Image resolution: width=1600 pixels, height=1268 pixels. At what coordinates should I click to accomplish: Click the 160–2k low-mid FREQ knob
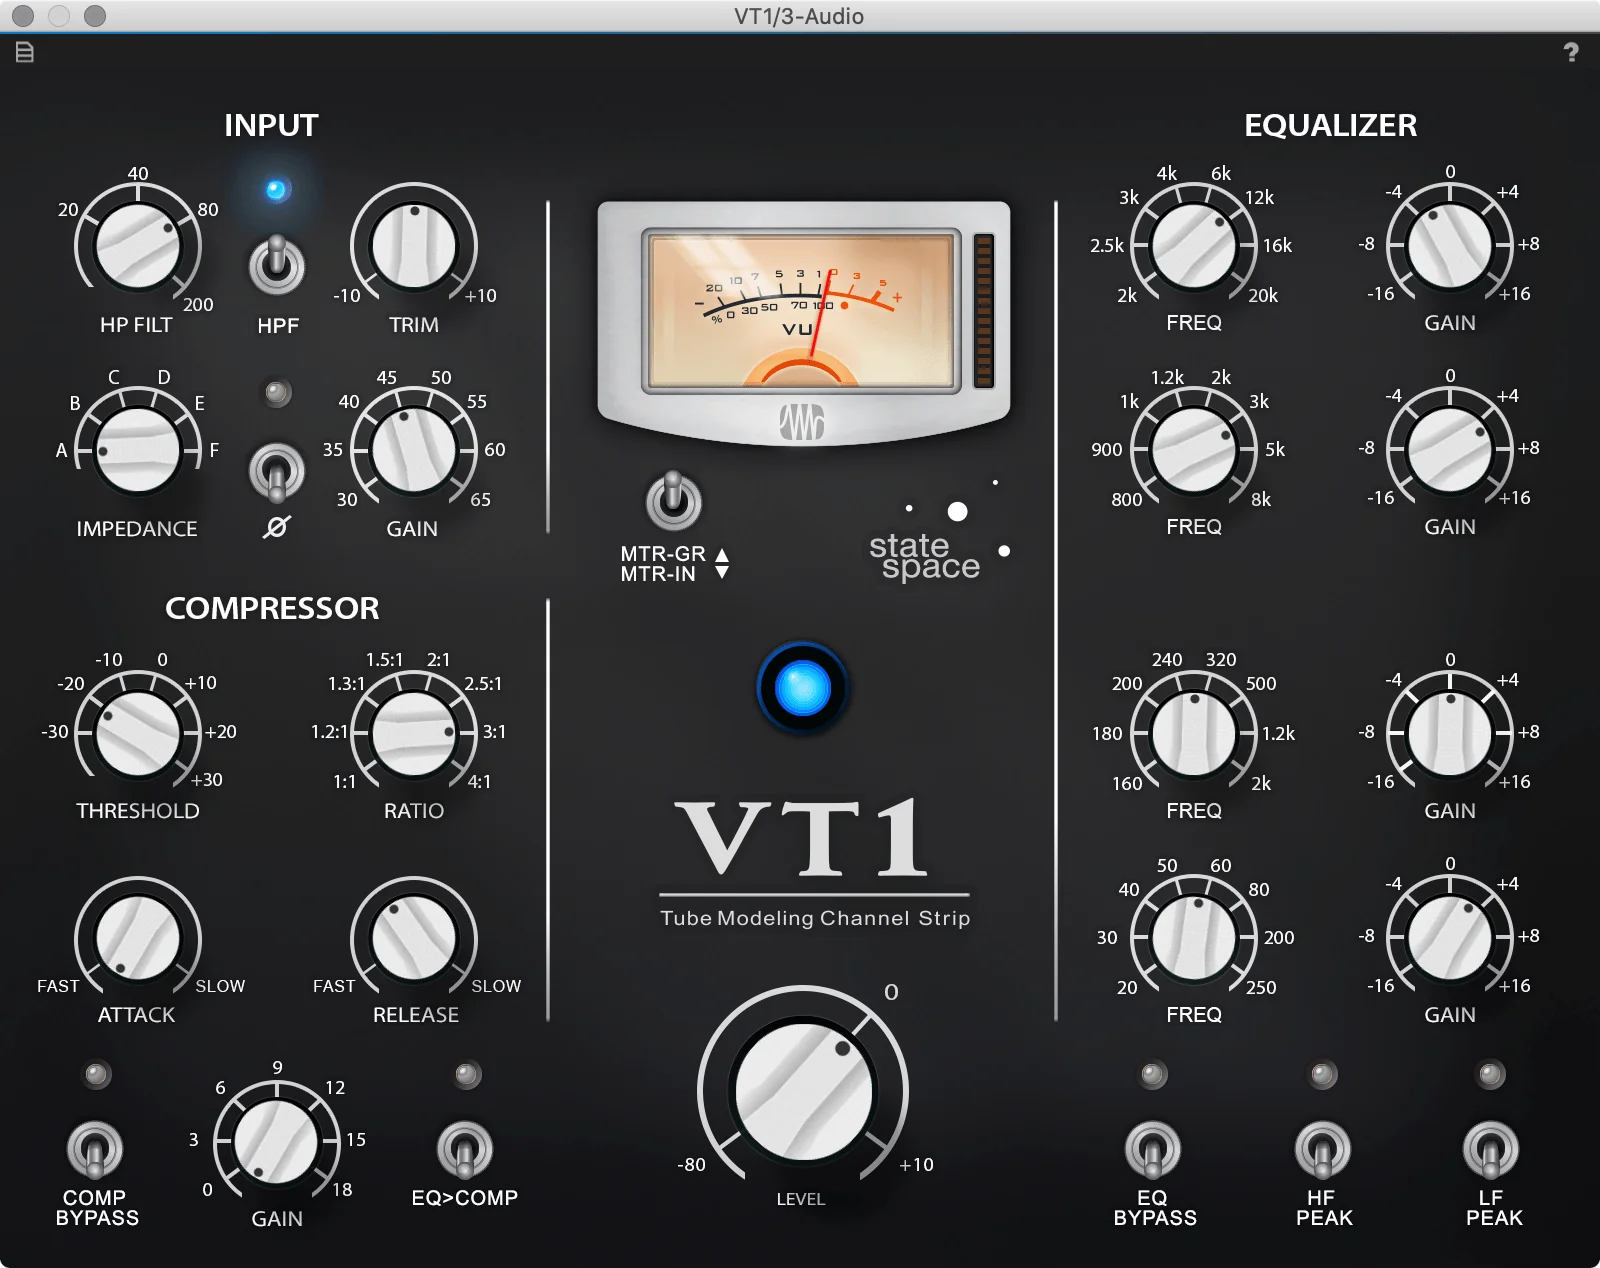1194,733
